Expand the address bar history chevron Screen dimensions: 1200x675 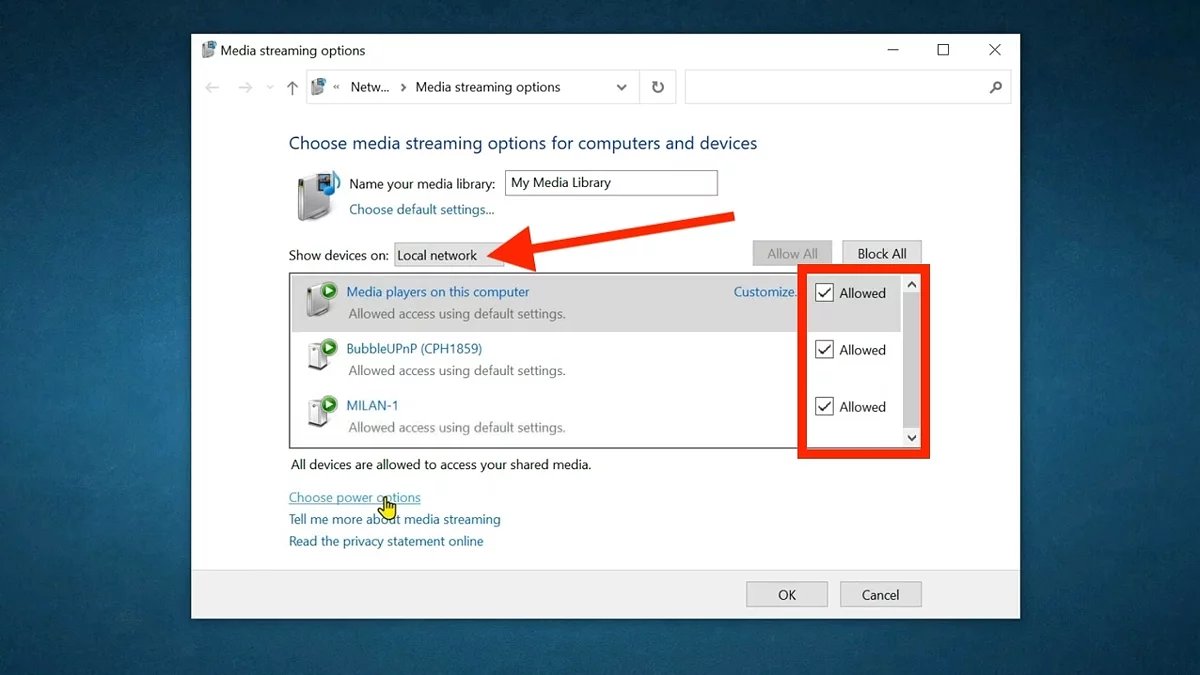621,88
